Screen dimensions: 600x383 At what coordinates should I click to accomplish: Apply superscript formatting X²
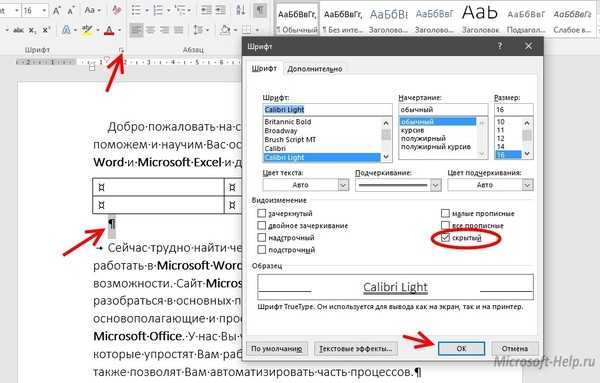pyautogui.click(x=46, y=30)
